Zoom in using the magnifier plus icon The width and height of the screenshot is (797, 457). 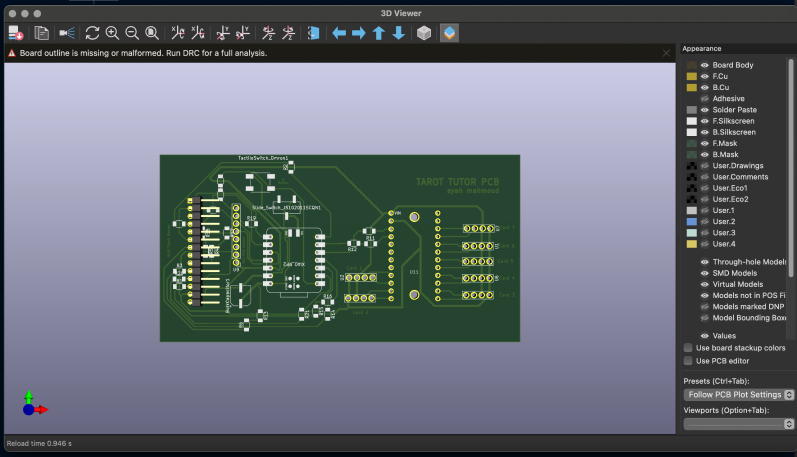(112, 33)
